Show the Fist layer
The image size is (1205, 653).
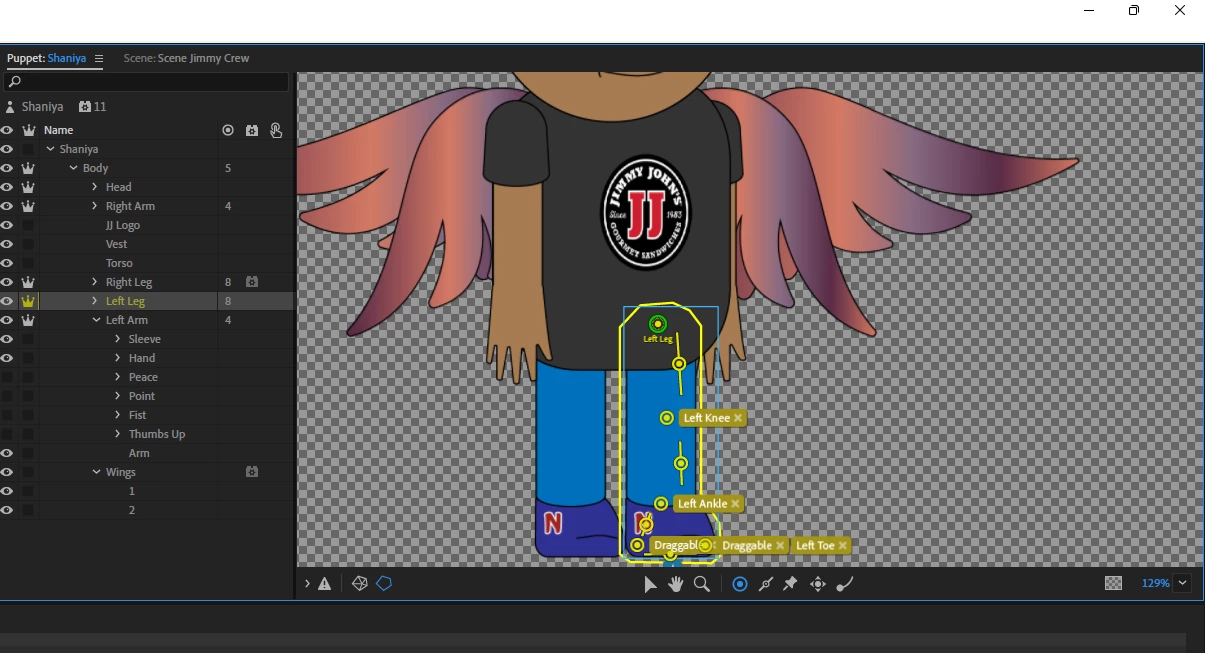pyautogui.click(x=7, y=415)
